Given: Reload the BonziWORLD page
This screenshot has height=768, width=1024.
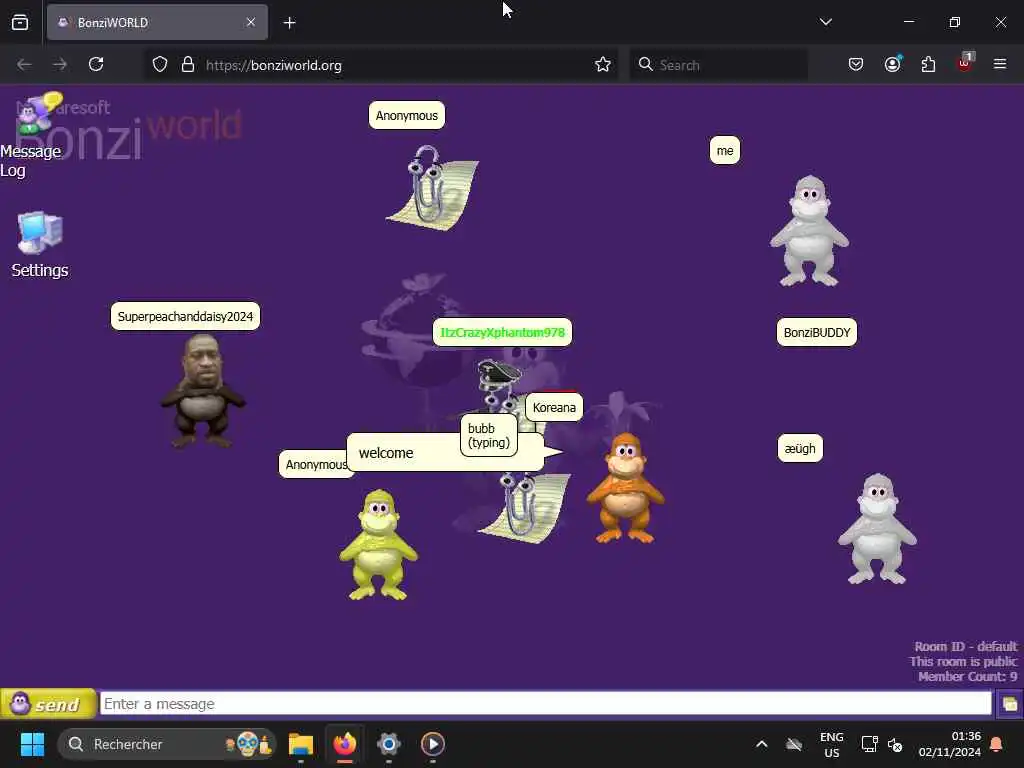Looking at the screenshot, I should coord(96,65).
